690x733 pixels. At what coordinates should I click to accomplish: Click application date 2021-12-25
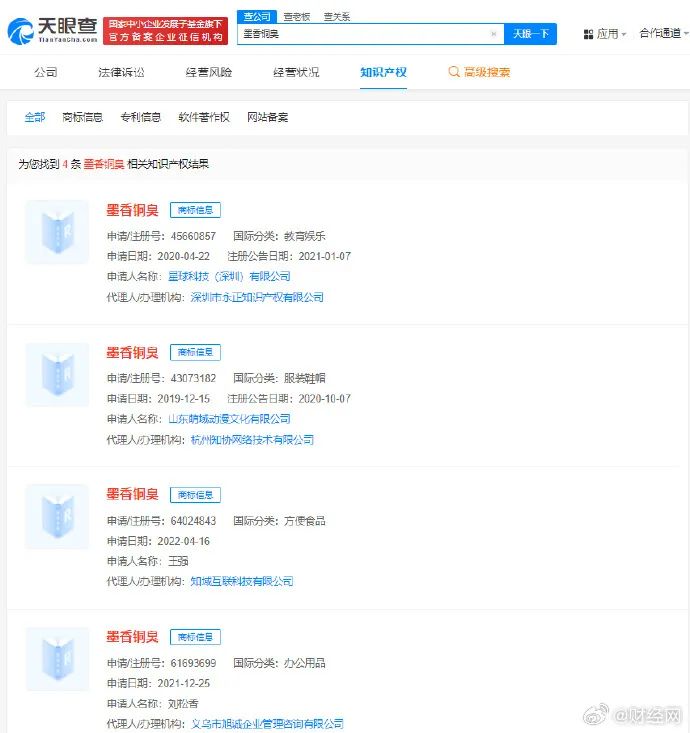(184, 683)
